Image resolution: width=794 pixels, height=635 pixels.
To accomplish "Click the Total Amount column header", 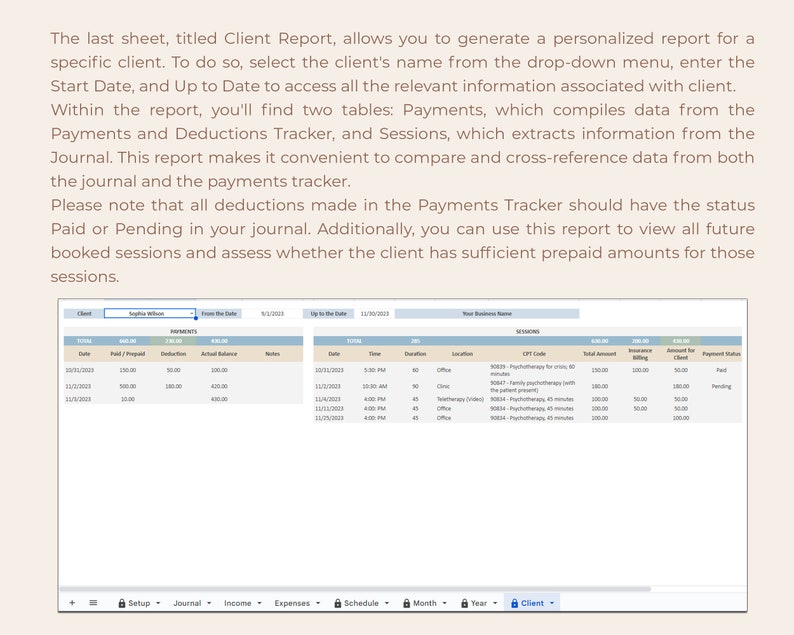I will [x=600, y=354].
